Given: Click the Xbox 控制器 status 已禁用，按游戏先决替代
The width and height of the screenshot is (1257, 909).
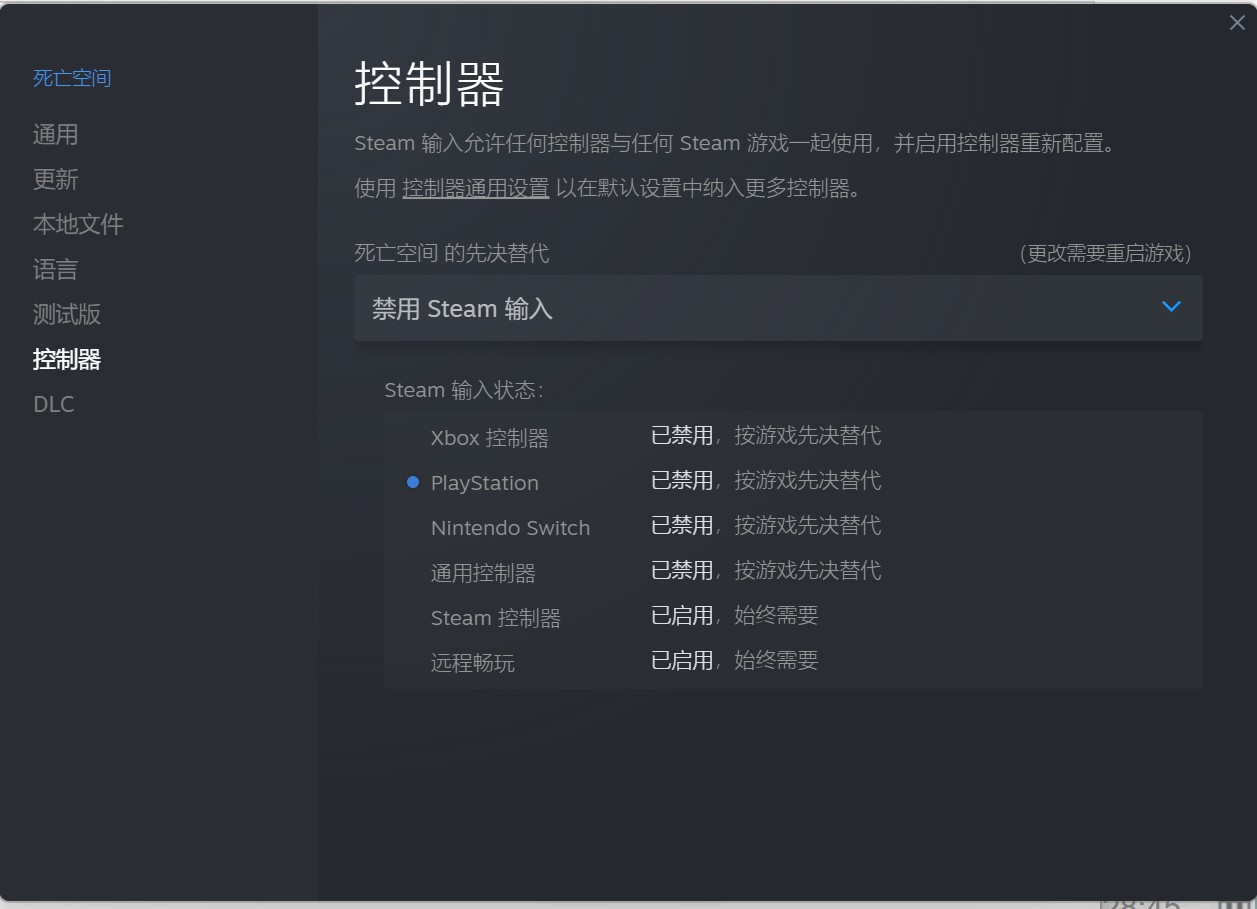Looking at the screenshot, I should 766,436.
